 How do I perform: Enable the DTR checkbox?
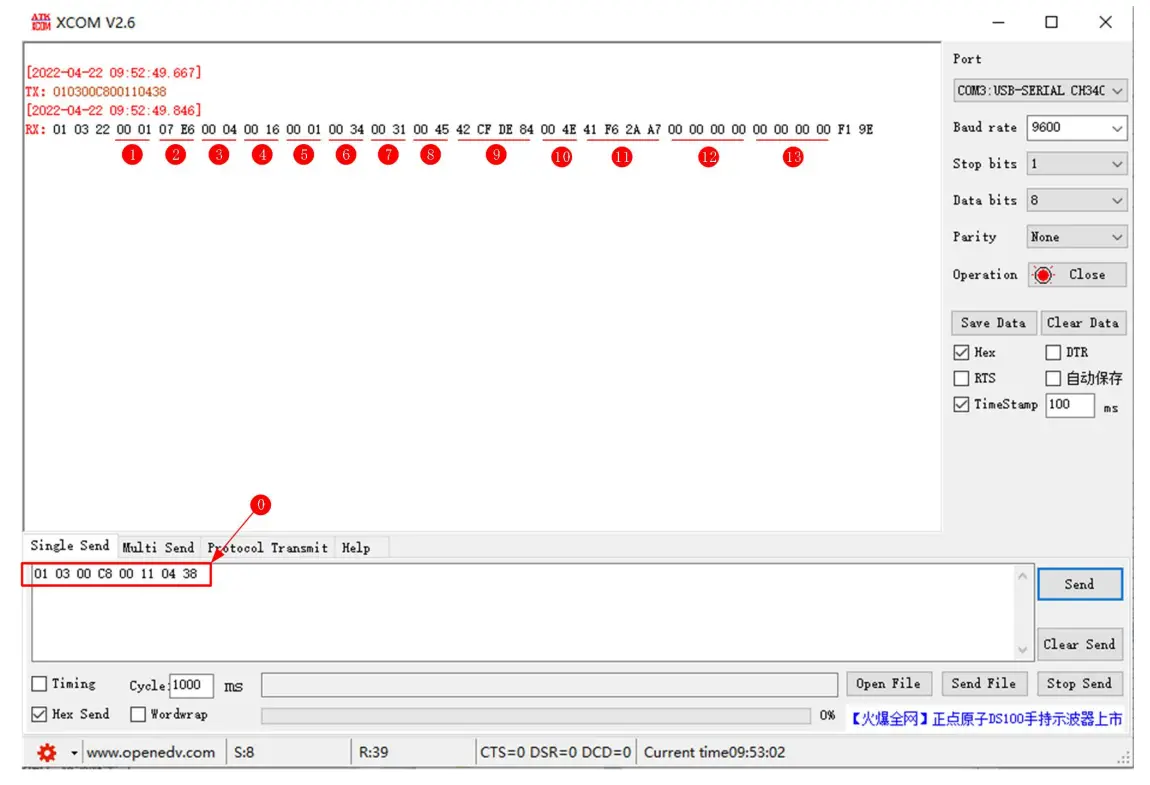click(1053, 352)
